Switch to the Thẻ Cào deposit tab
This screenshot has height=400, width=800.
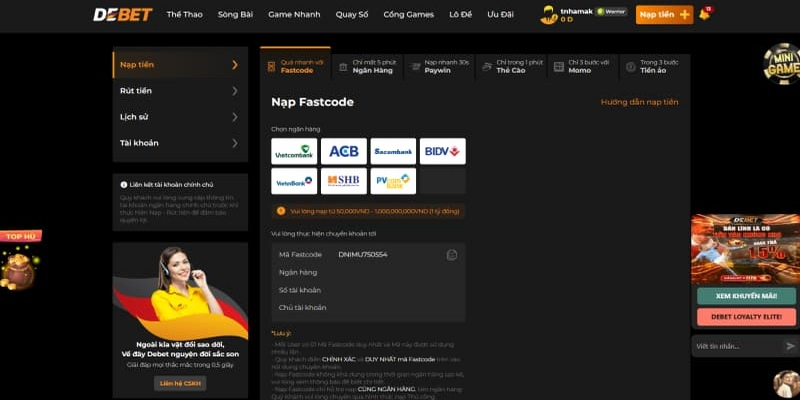(511, 66)
